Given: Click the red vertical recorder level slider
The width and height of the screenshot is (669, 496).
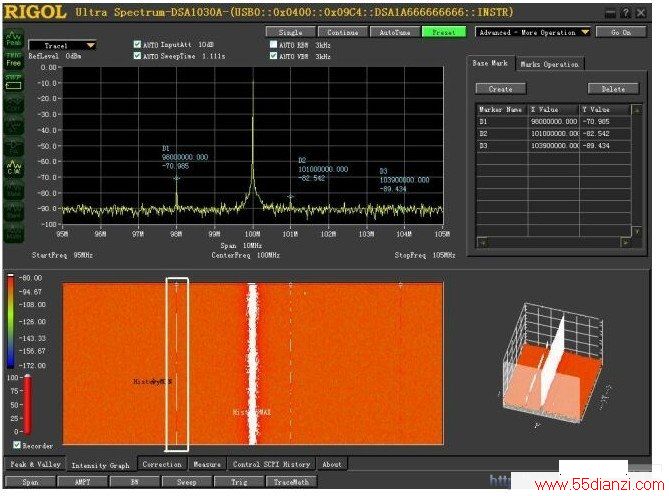Looking at the screenshot, I should coord(27,404).
